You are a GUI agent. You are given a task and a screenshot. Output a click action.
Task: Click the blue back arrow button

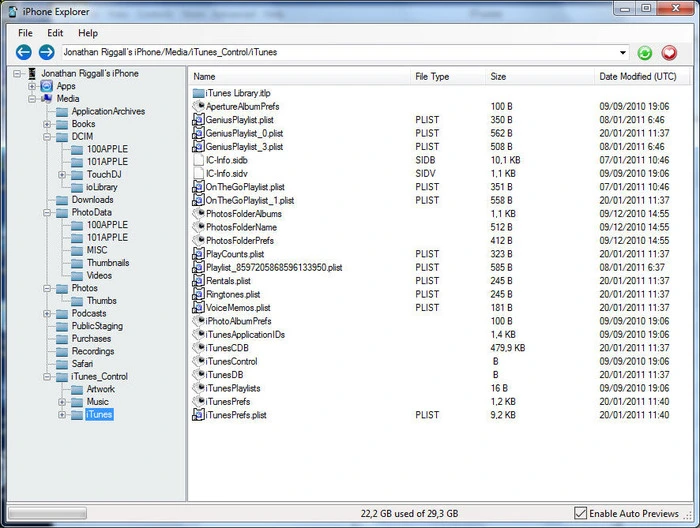point(24,52)
